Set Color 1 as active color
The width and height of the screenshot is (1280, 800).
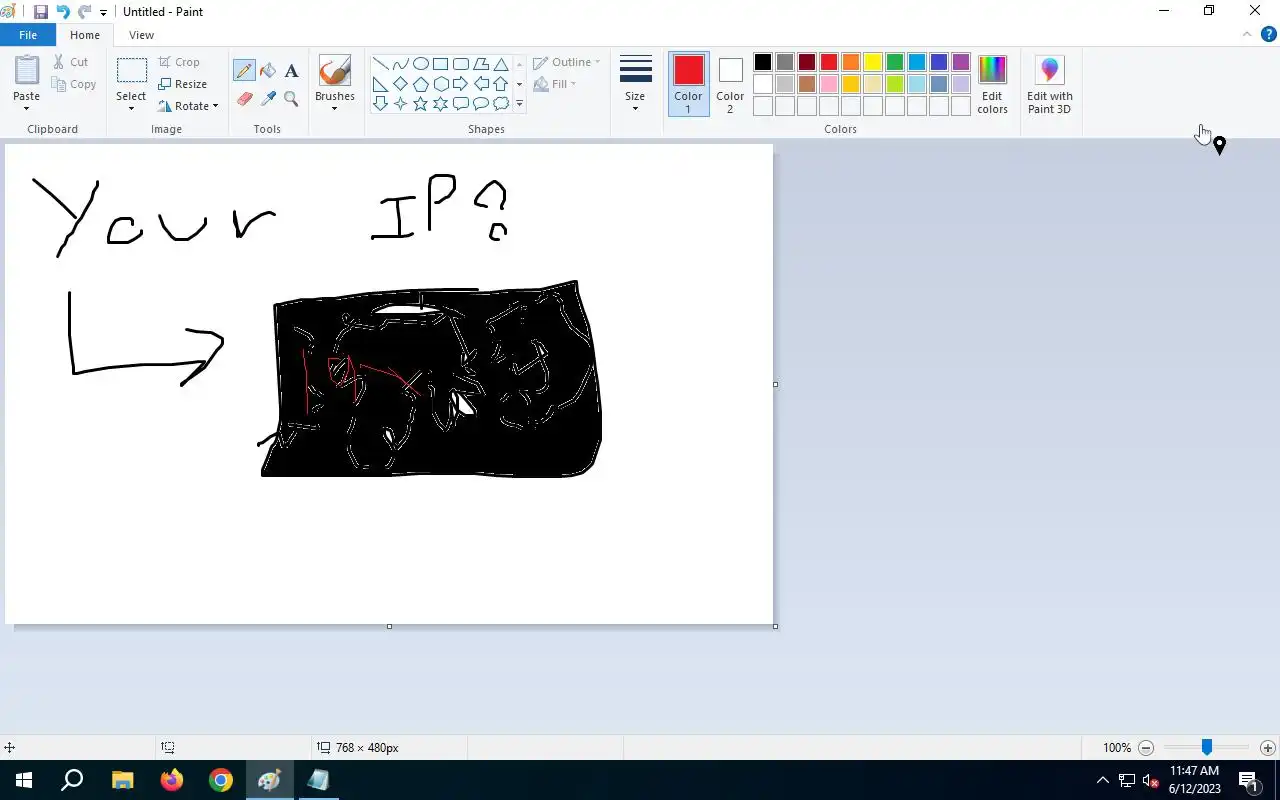[688, 84]
